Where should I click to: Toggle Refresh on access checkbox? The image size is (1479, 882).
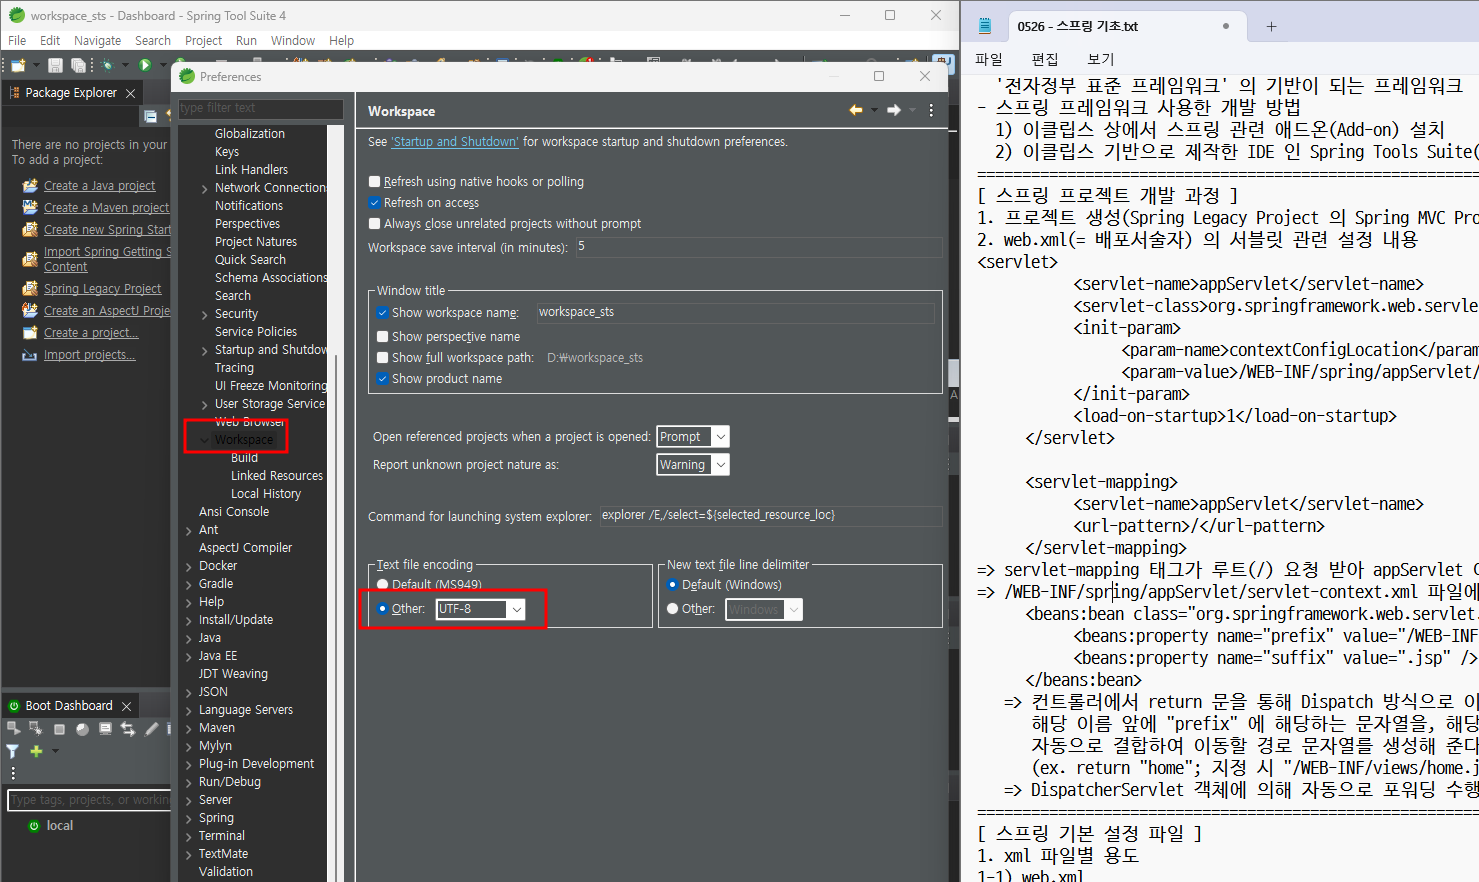[x=375, y=203]
